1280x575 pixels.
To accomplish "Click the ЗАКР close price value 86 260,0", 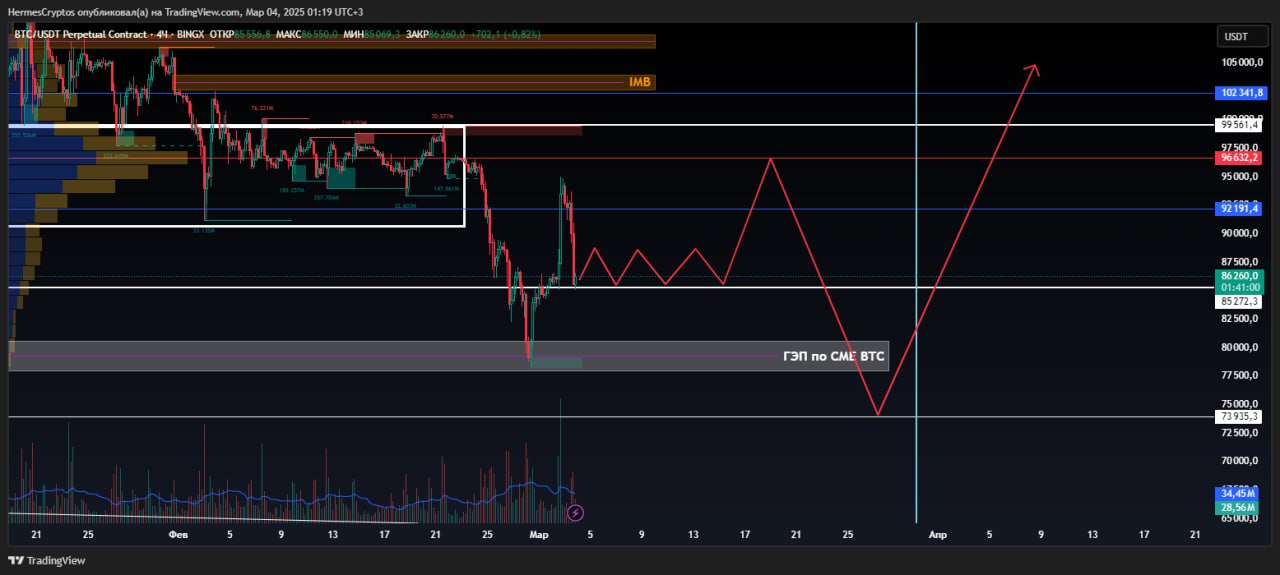I will (447, 34).
